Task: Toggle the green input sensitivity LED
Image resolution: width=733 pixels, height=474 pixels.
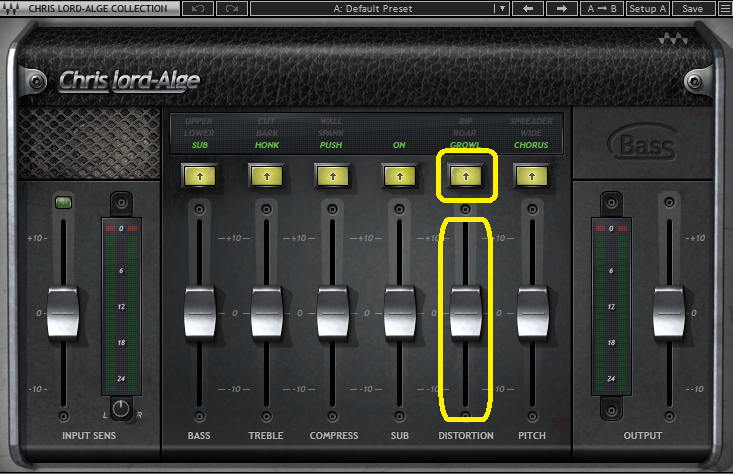Action: (x=62, y=204)
